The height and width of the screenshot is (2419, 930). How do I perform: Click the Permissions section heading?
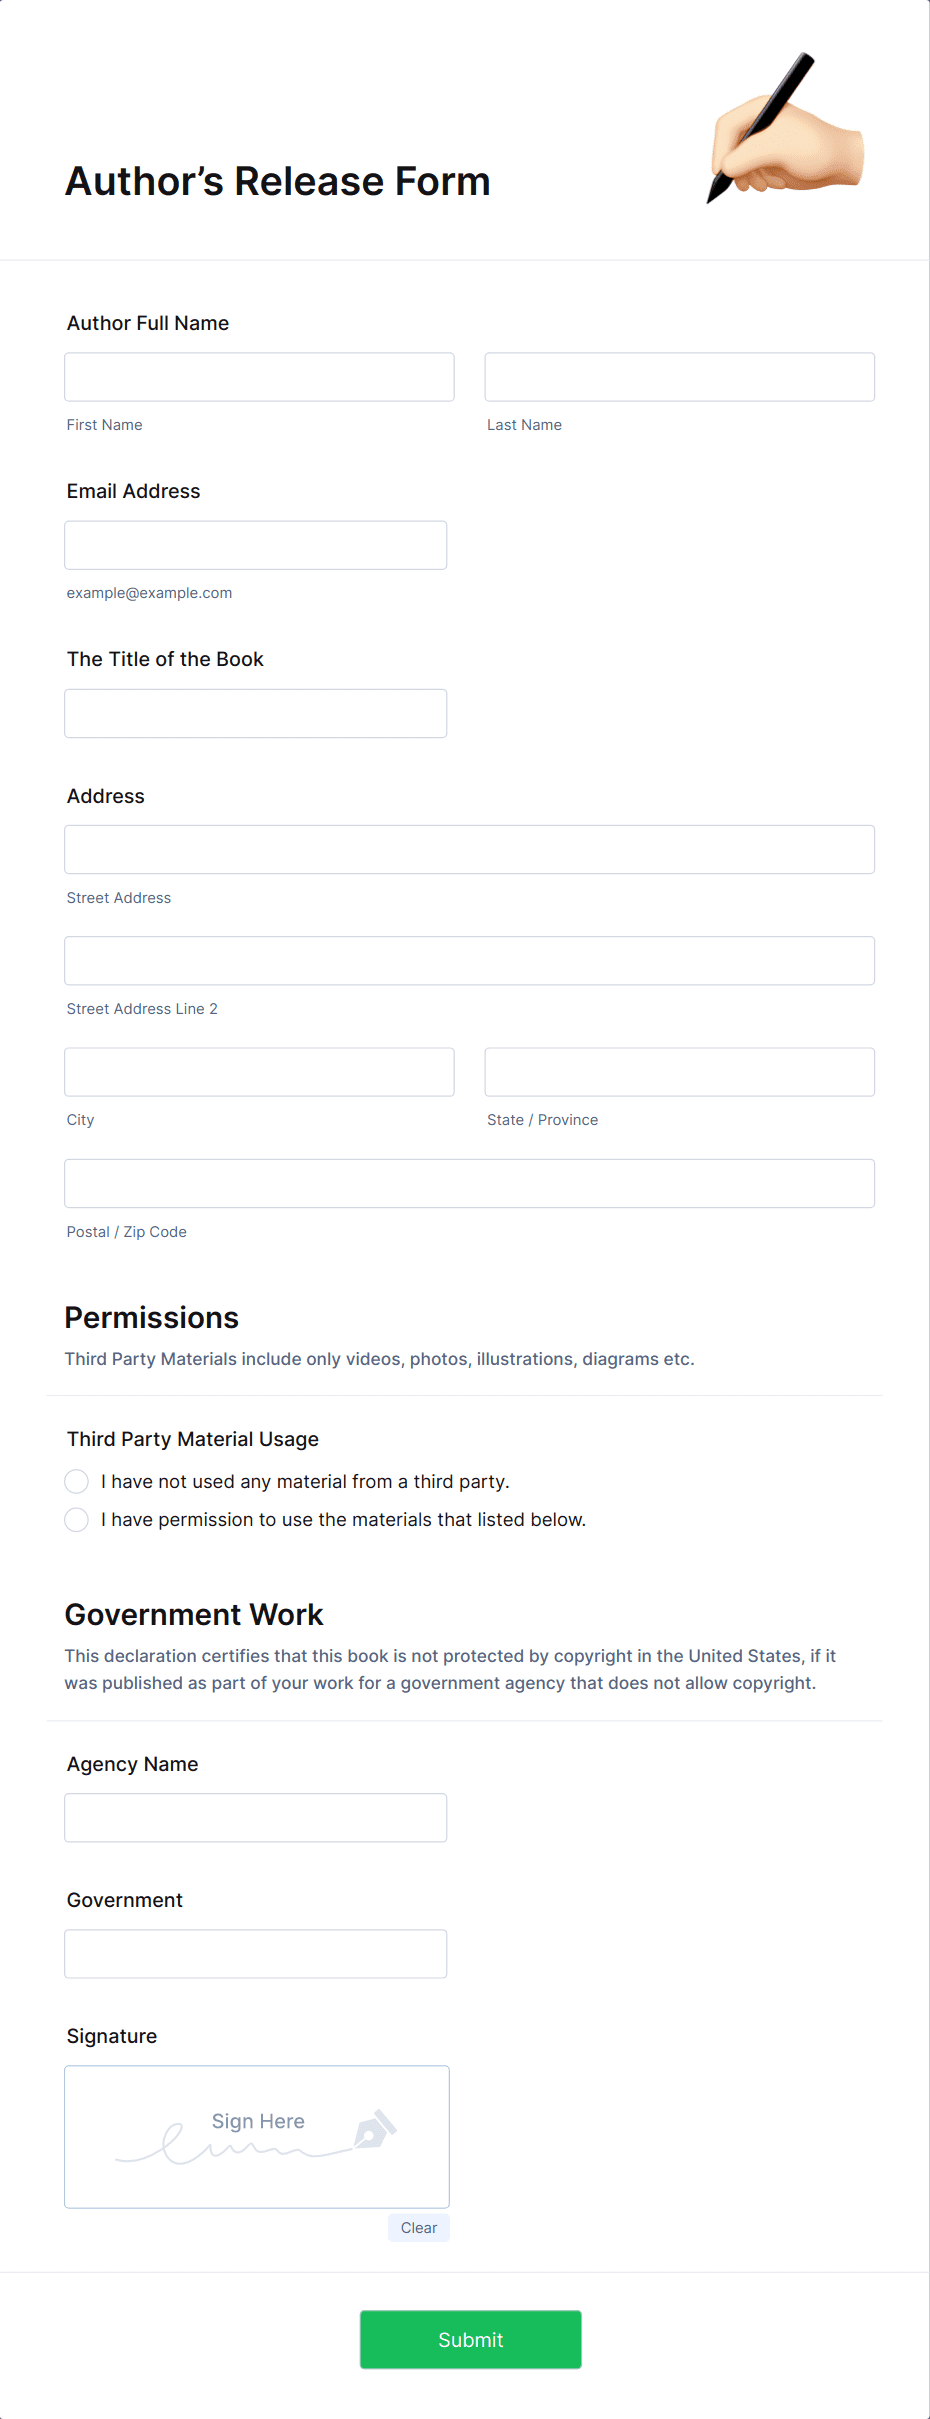pos(151,1318)
